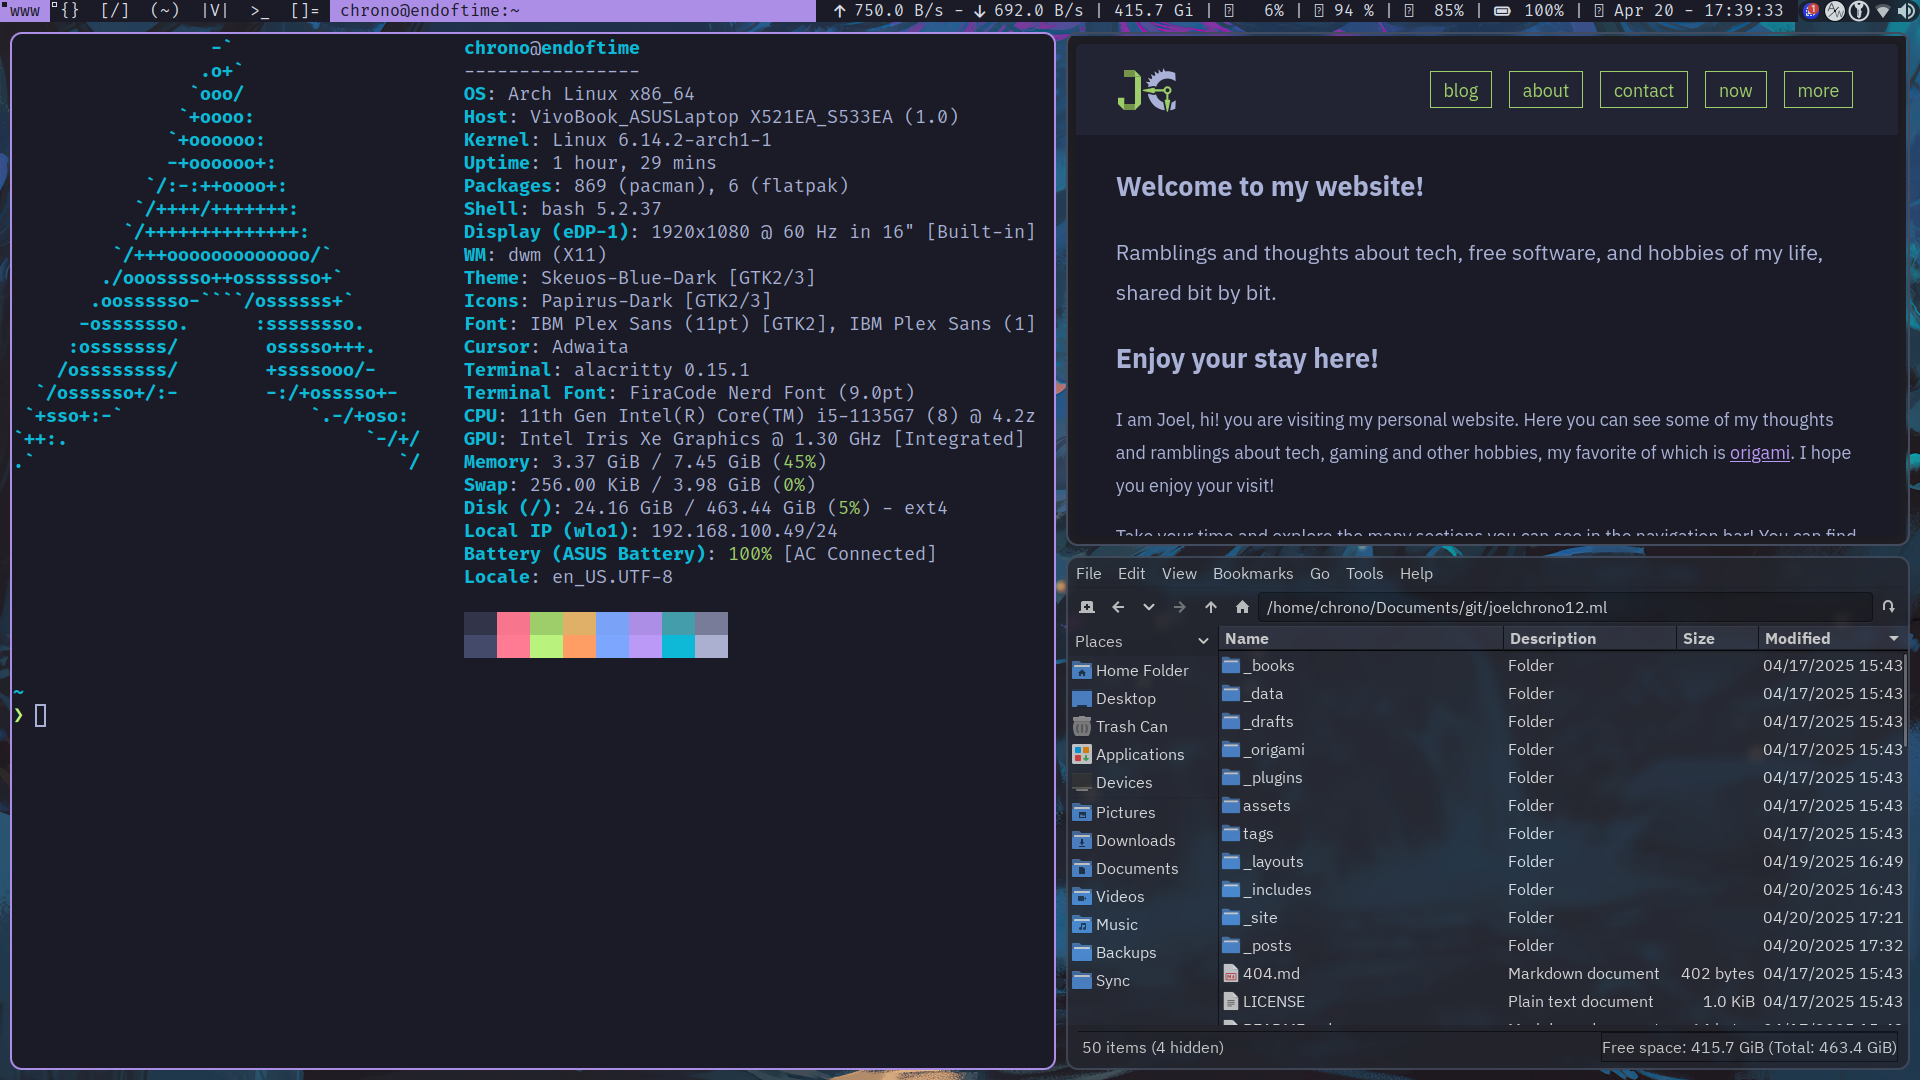Select the _posts folder icon

[x=1231, y=945]
